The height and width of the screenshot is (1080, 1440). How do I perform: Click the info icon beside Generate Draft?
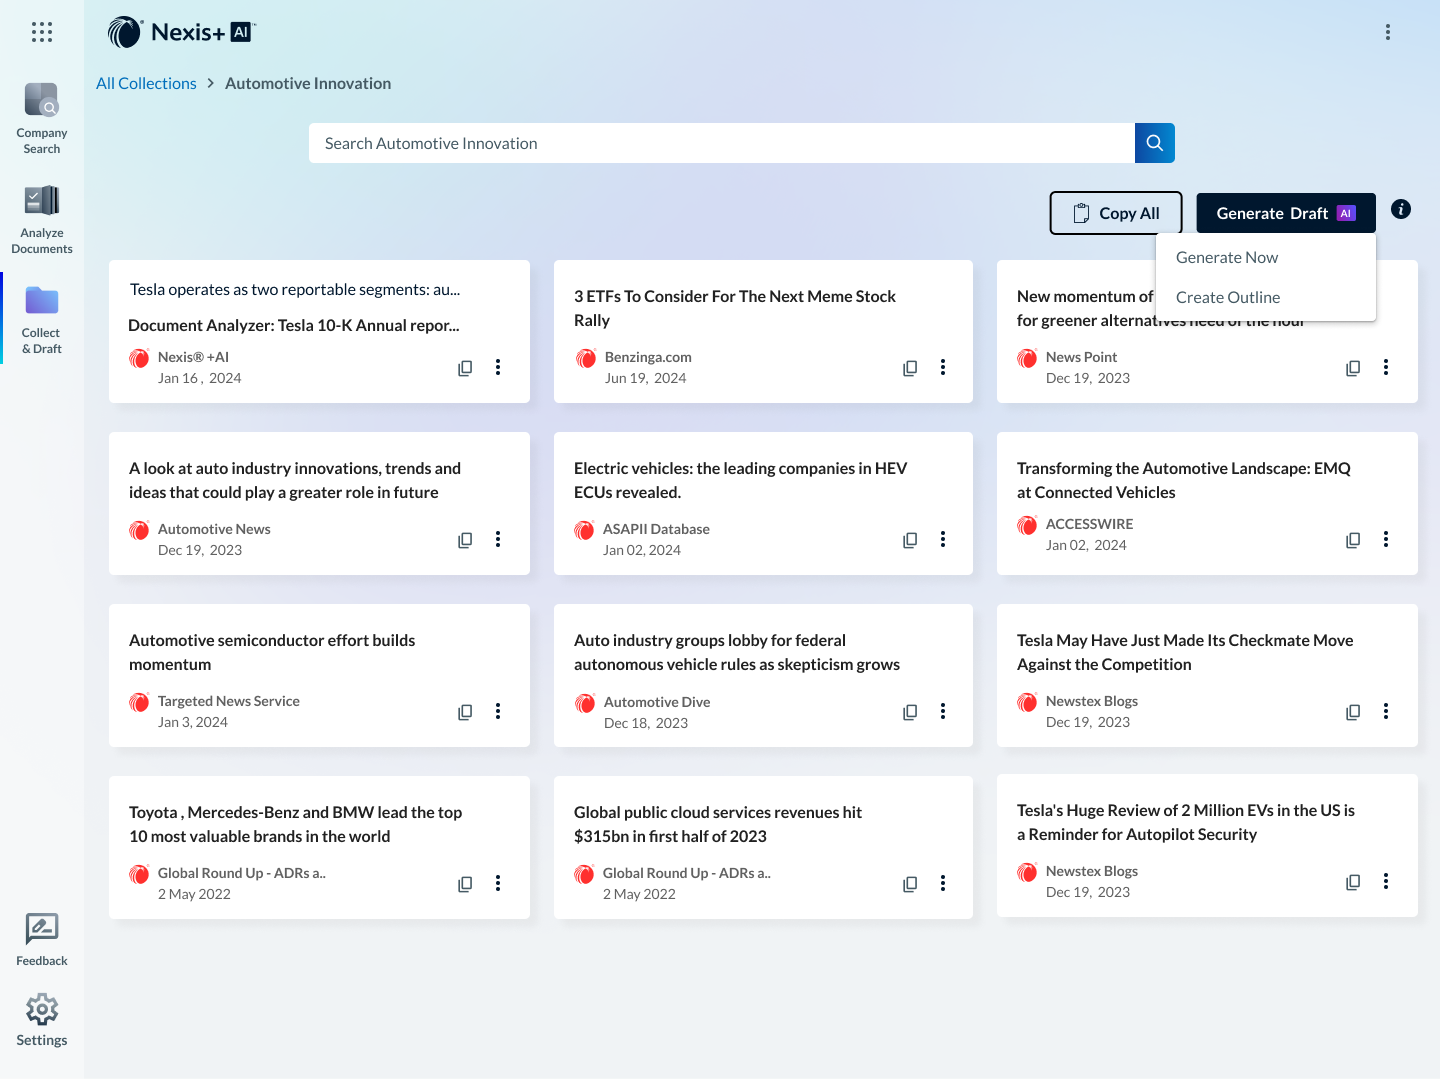(x=1401, y=209)
